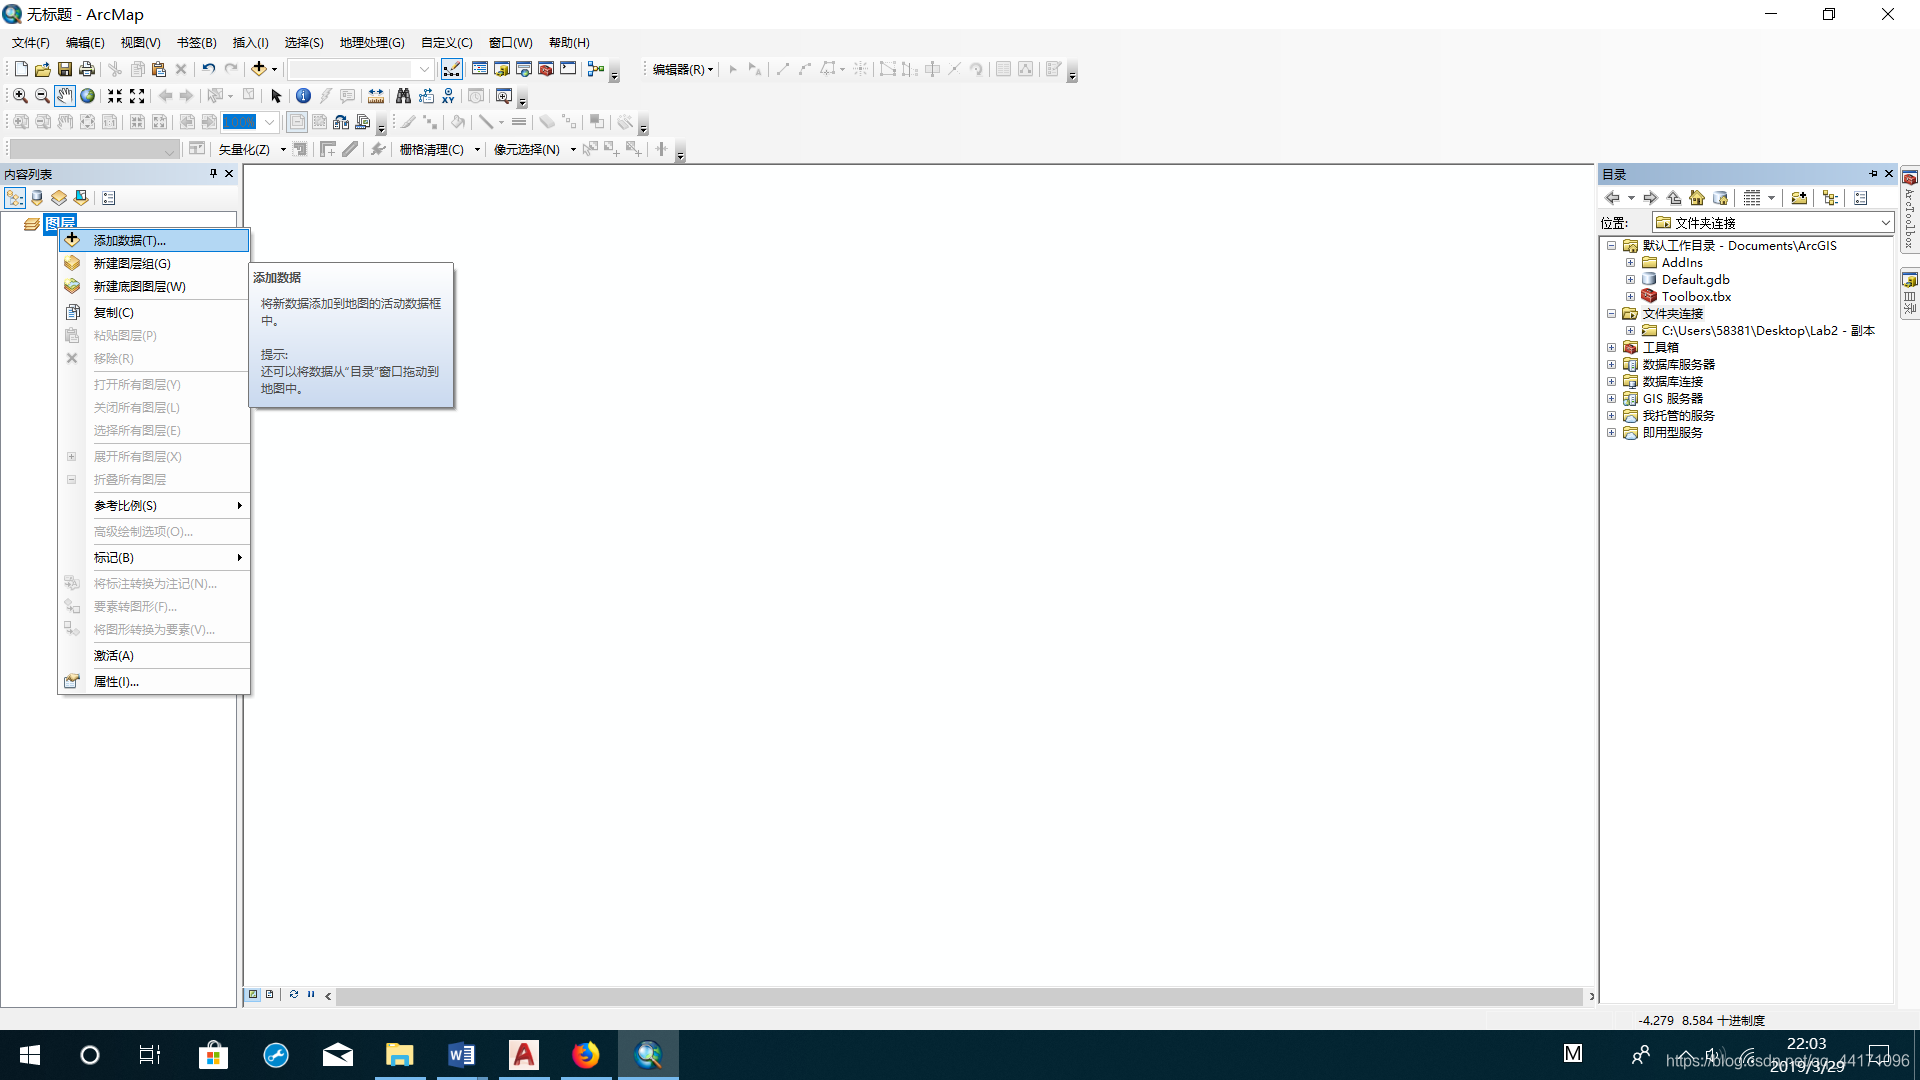
Task: Print the map
Action: (x=87, y=69)
